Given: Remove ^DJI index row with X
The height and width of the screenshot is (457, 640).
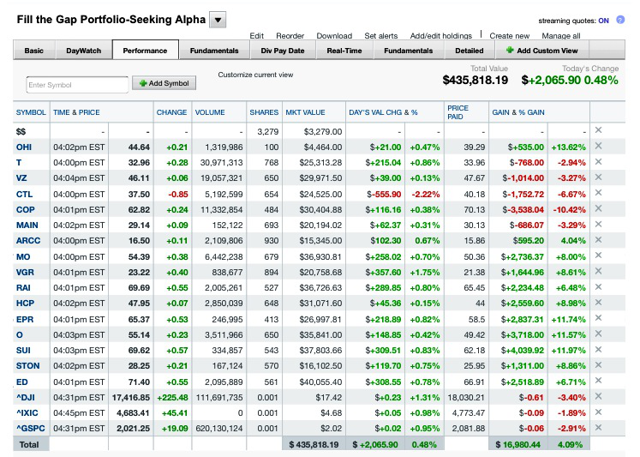Looking at the screenshot, I should tap(598, 396).
